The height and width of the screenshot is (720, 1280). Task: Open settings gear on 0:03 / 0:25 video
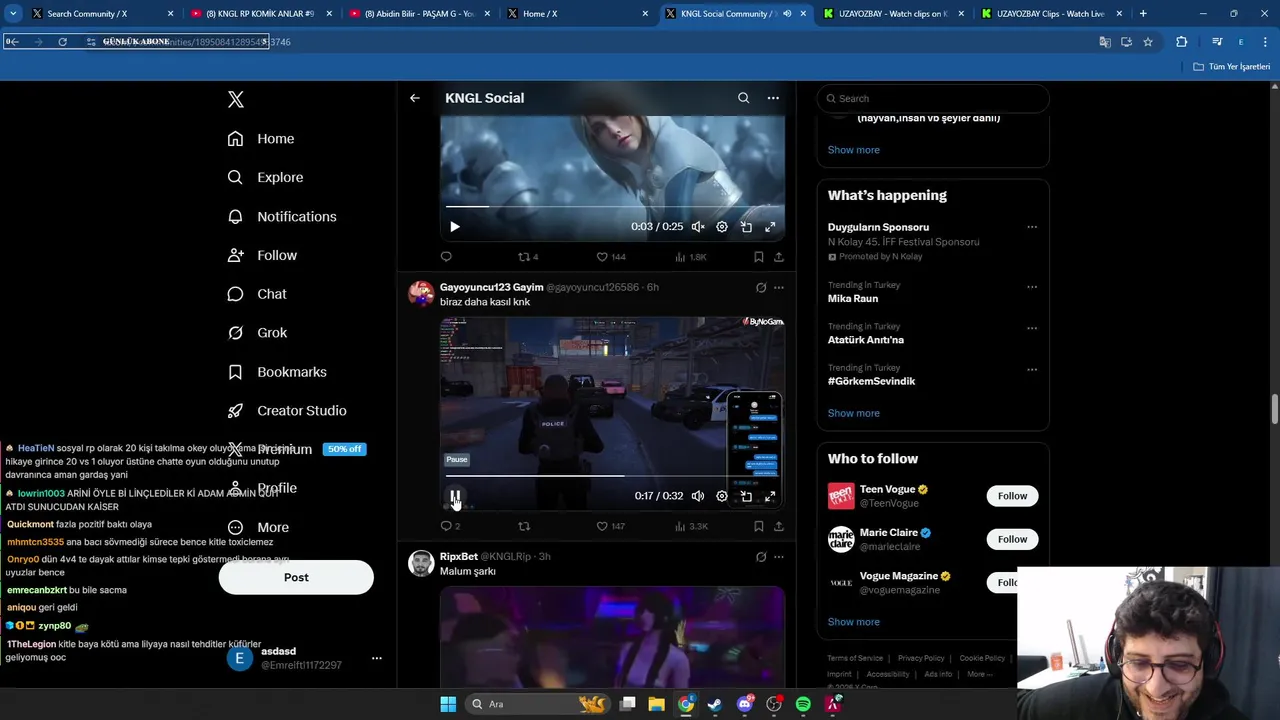[722, 227]
